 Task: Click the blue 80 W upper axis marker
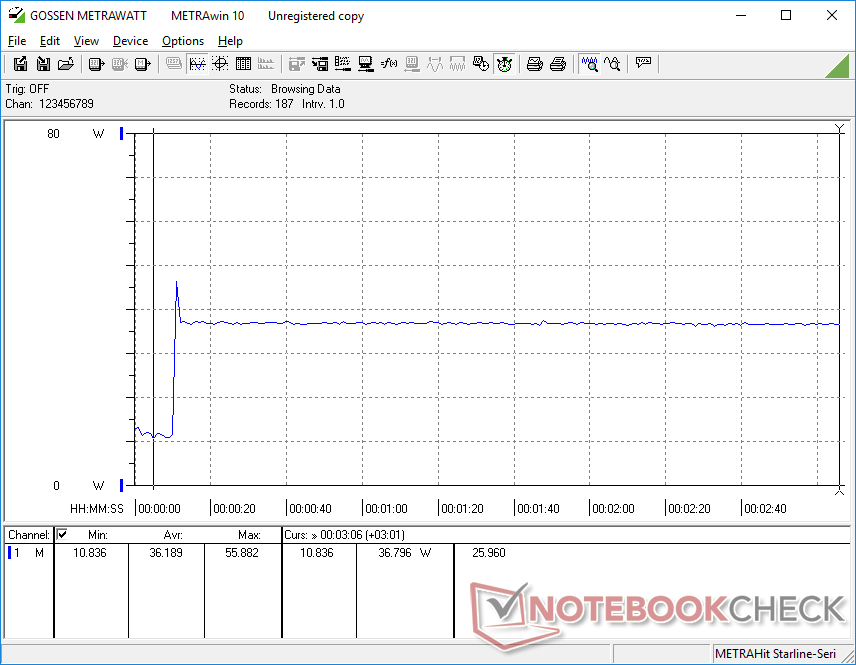(x=122, y=133)
